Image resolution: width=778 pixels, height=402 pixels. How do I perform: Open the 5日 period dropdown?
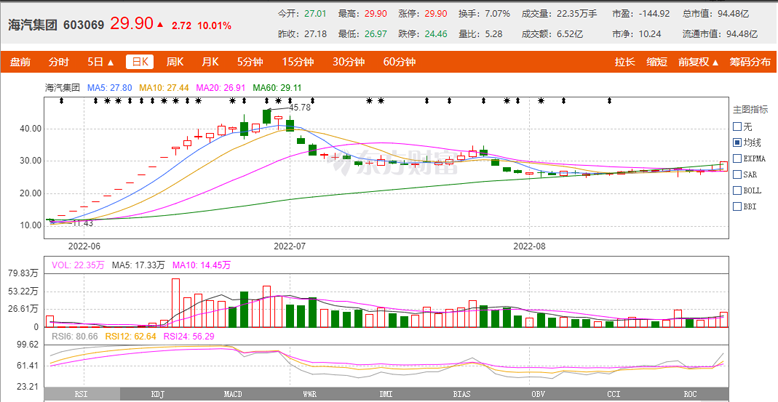[100, 62]
